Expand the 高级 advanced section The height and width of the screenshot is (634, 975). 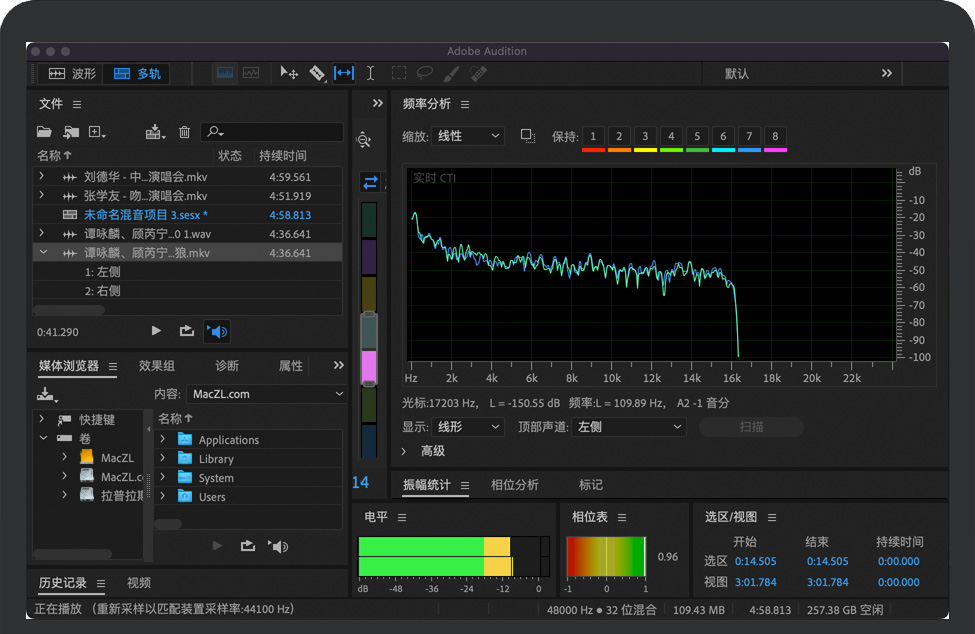[x=404, y=451]
